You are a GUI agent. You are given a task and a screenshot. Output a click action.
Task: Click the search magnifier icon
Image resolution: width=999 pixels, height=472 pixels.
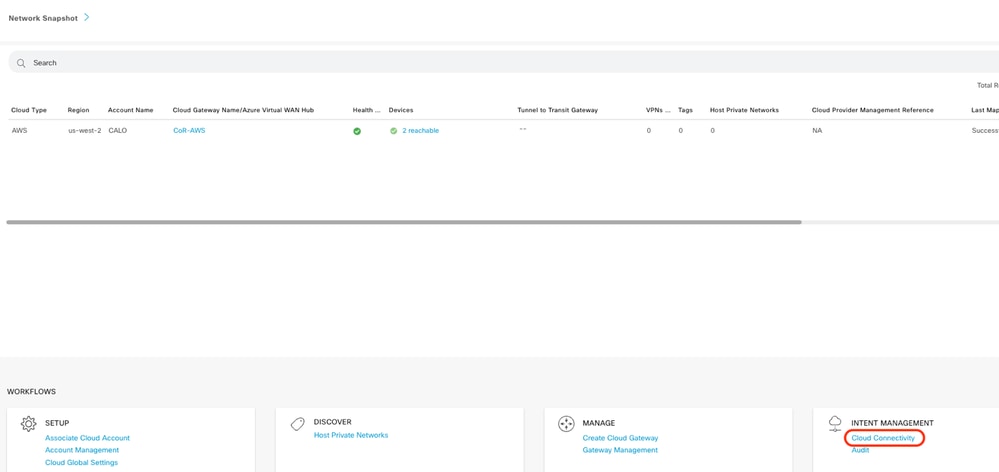tap(21, 63)
